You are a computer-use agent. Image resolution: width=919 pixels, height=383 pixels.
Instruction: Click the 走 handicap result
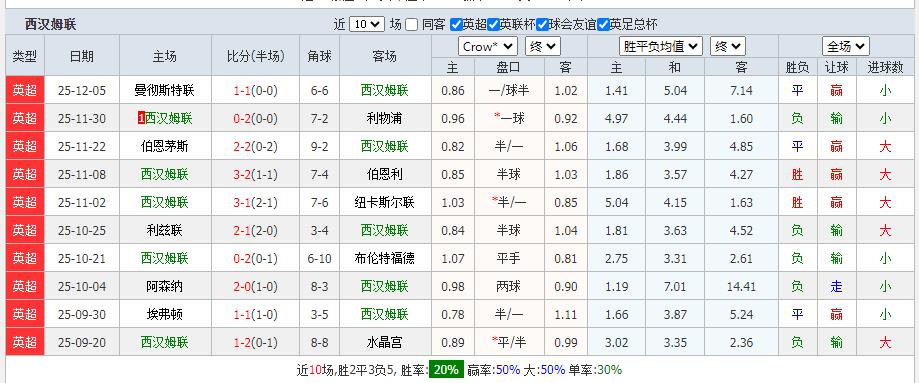click(836, 286)
